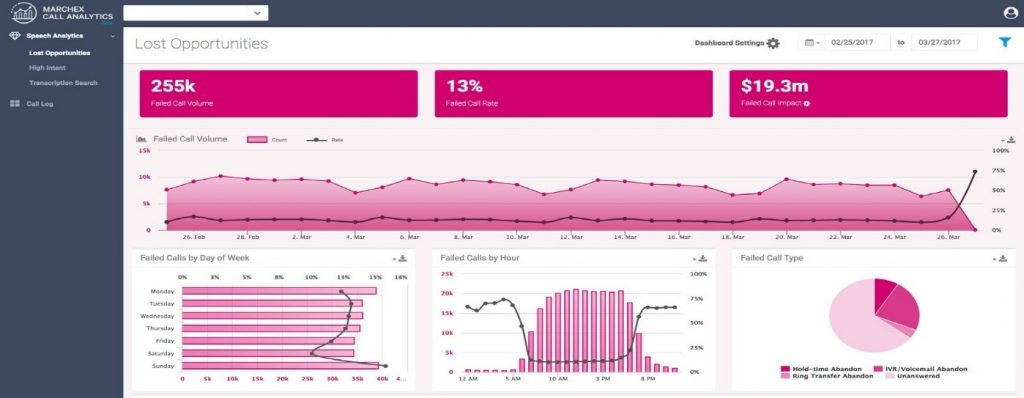Viewport: 1024px width, 398px height.
Task: Click the Lost Opportunities page heading
Action: pos(201,44)
